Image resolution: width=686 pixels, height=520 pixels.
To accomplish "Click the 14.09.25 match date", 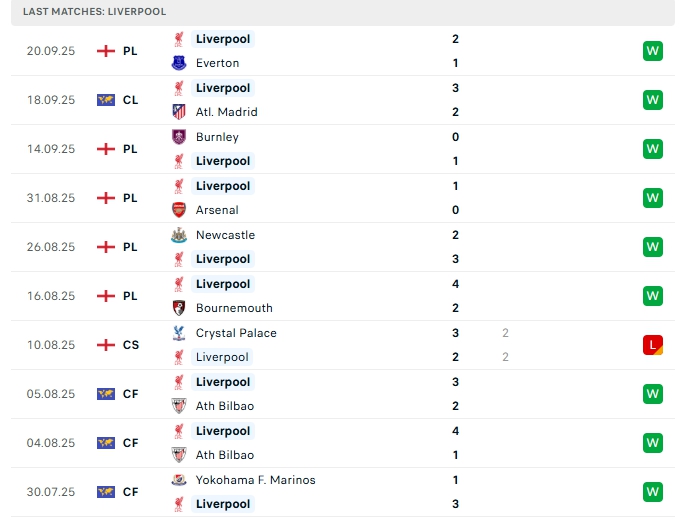I will pos(51,149).
